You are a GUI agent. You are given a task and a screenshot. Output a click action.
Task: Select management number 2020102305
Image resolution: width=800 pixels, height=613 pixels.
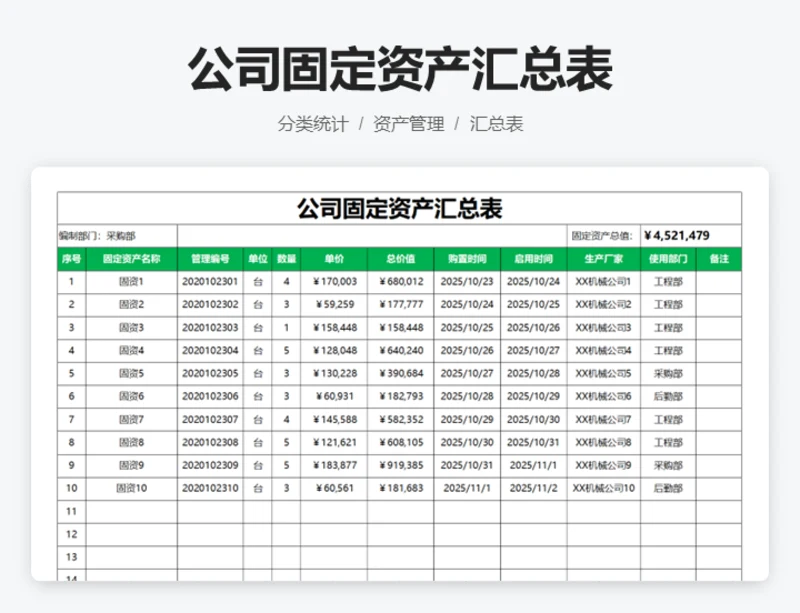click(x=210, y=374)
